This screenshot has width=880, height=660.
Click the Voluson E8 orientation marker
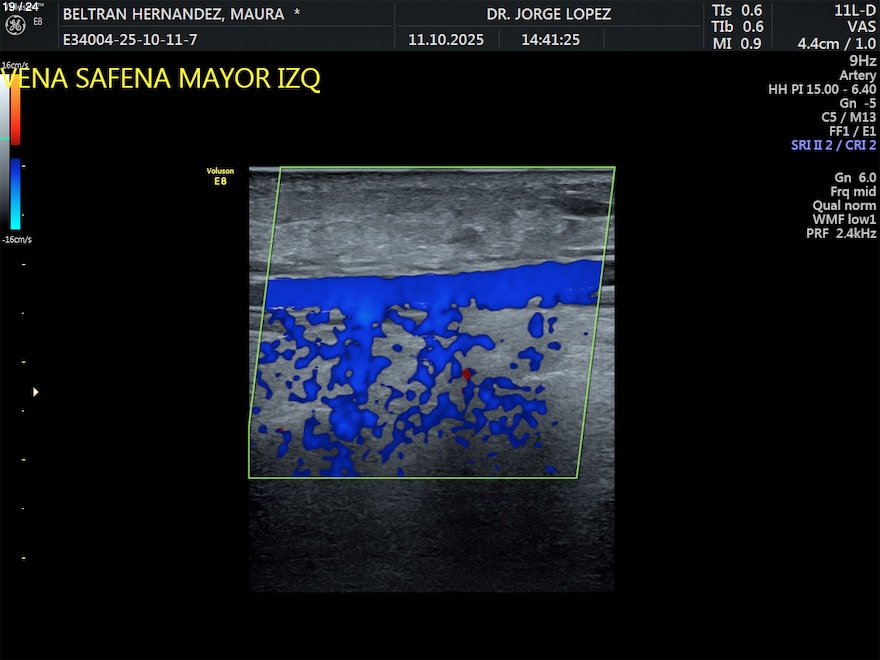pos(217,177)
